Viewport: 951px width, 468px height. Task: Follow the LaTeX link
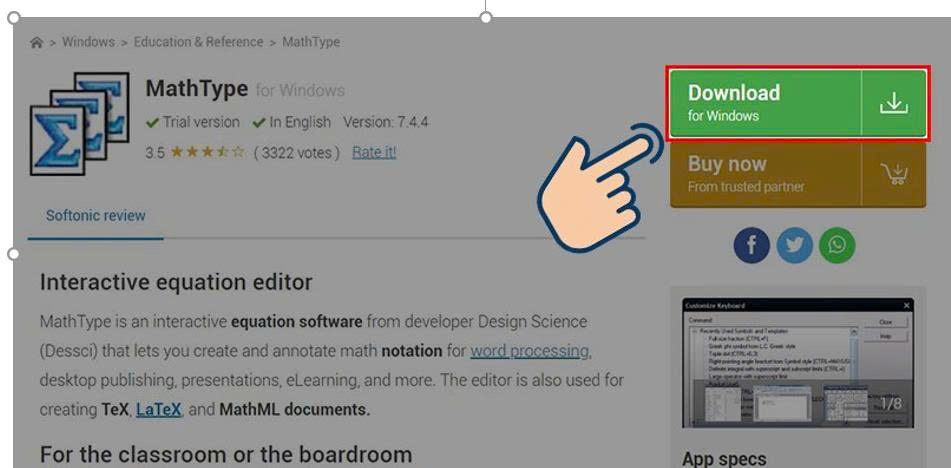pyautogui.click(x=159, y=409)
